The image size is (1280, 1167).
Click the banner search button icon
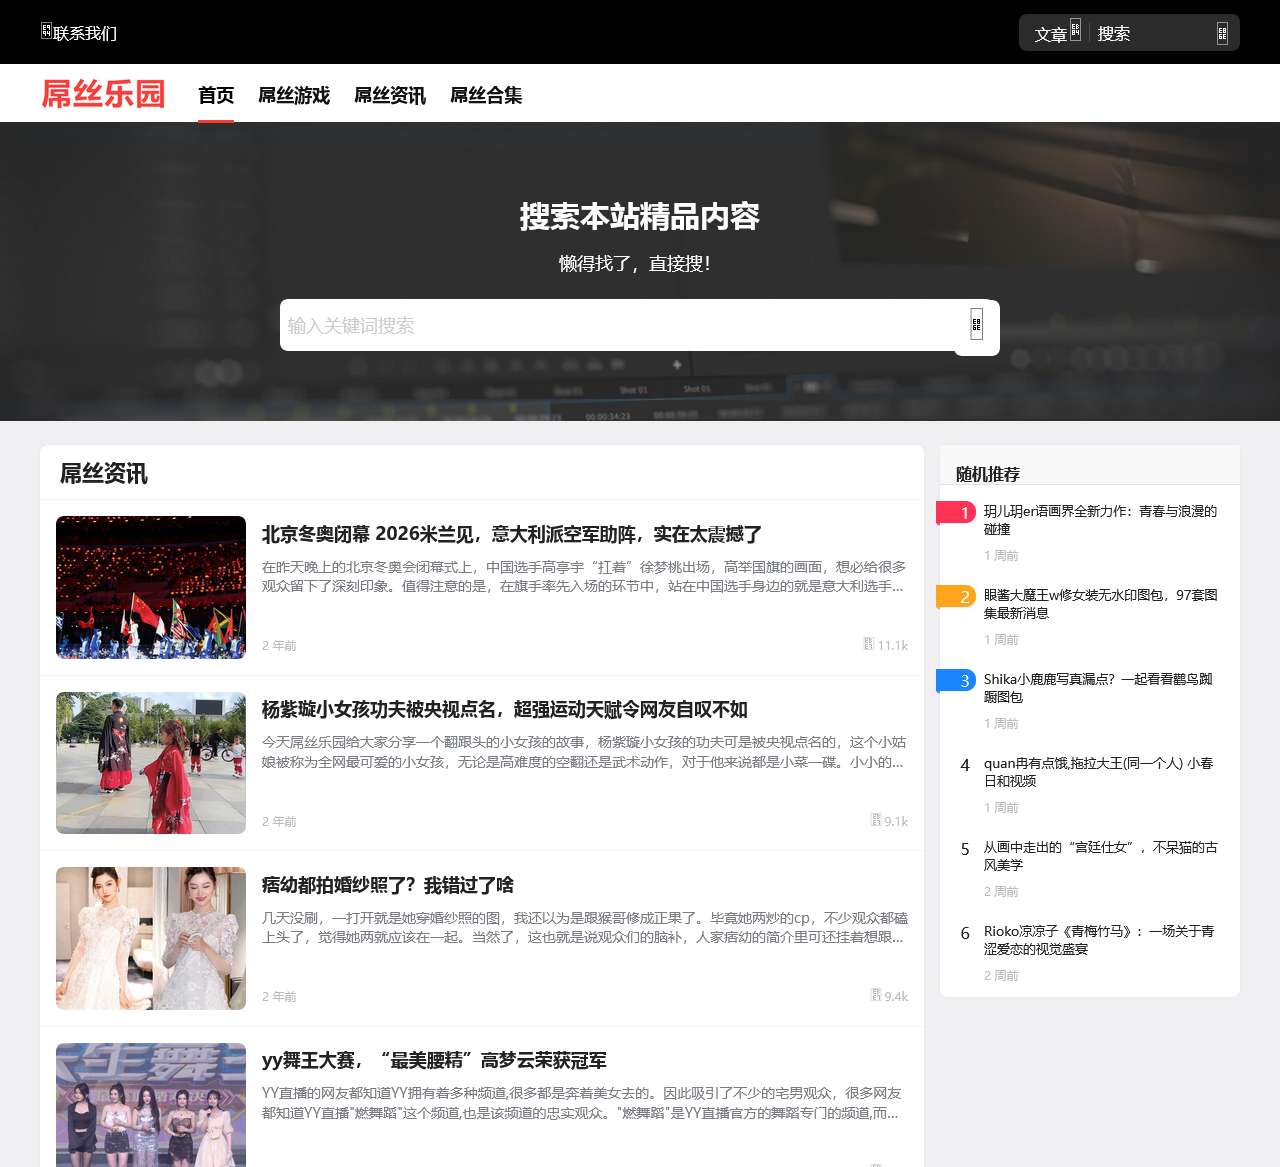tap(977, 324)
